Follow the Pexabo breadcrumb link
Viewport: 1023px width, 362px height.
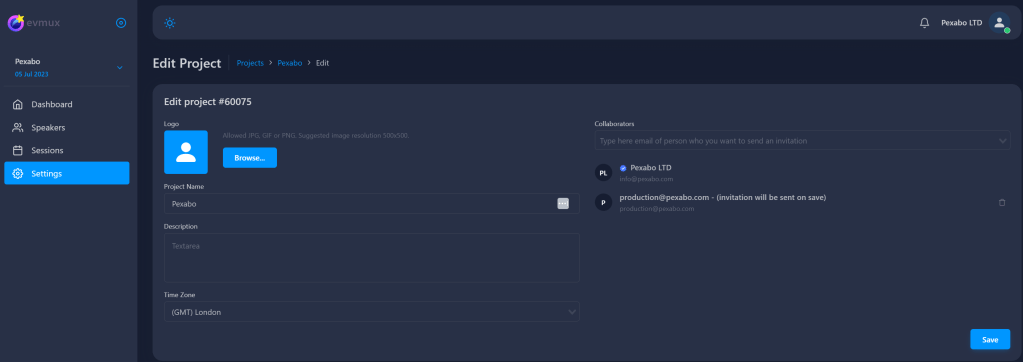[x=290, y=63]
